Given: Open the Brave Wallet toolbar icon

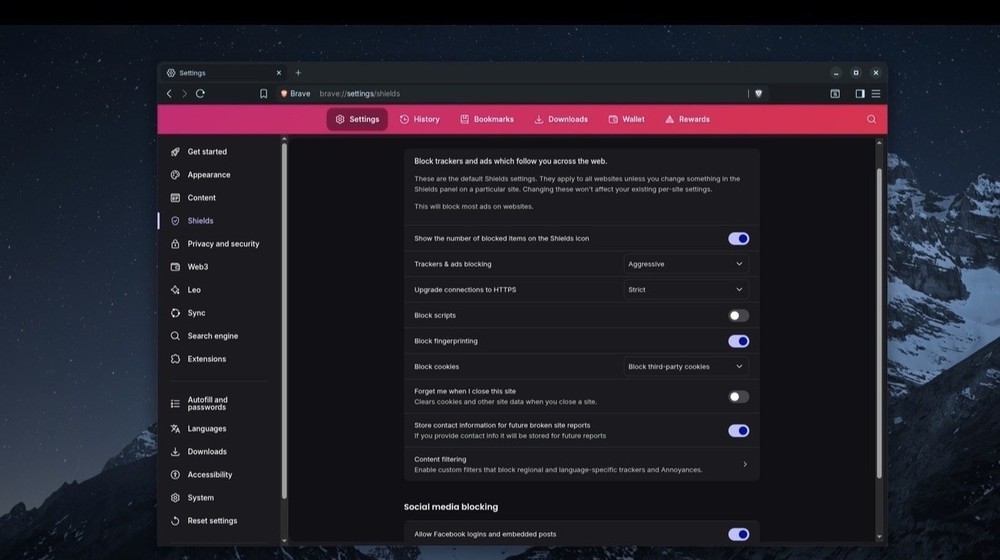Looking at the screenshot, I should pyautogui.click(x=835, y=93).
